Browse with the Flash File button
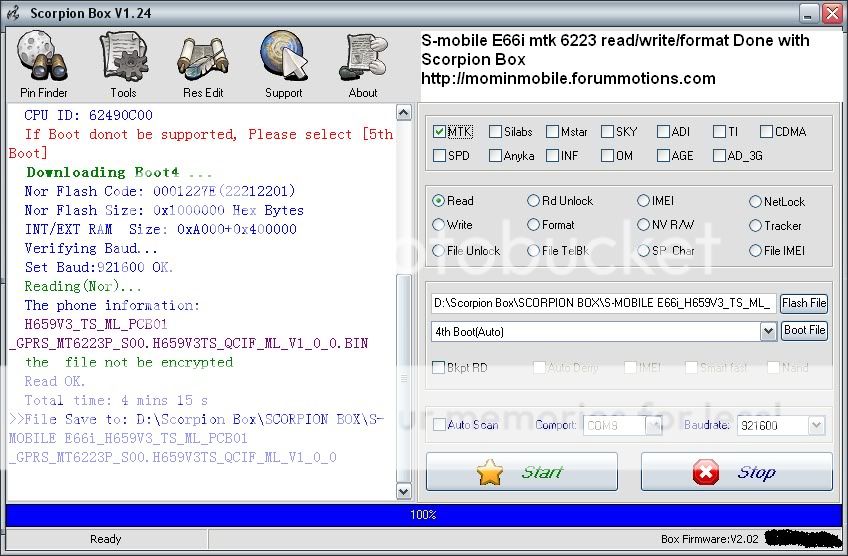This screenshot has height=556, width=848. click(x=804, y=303)
